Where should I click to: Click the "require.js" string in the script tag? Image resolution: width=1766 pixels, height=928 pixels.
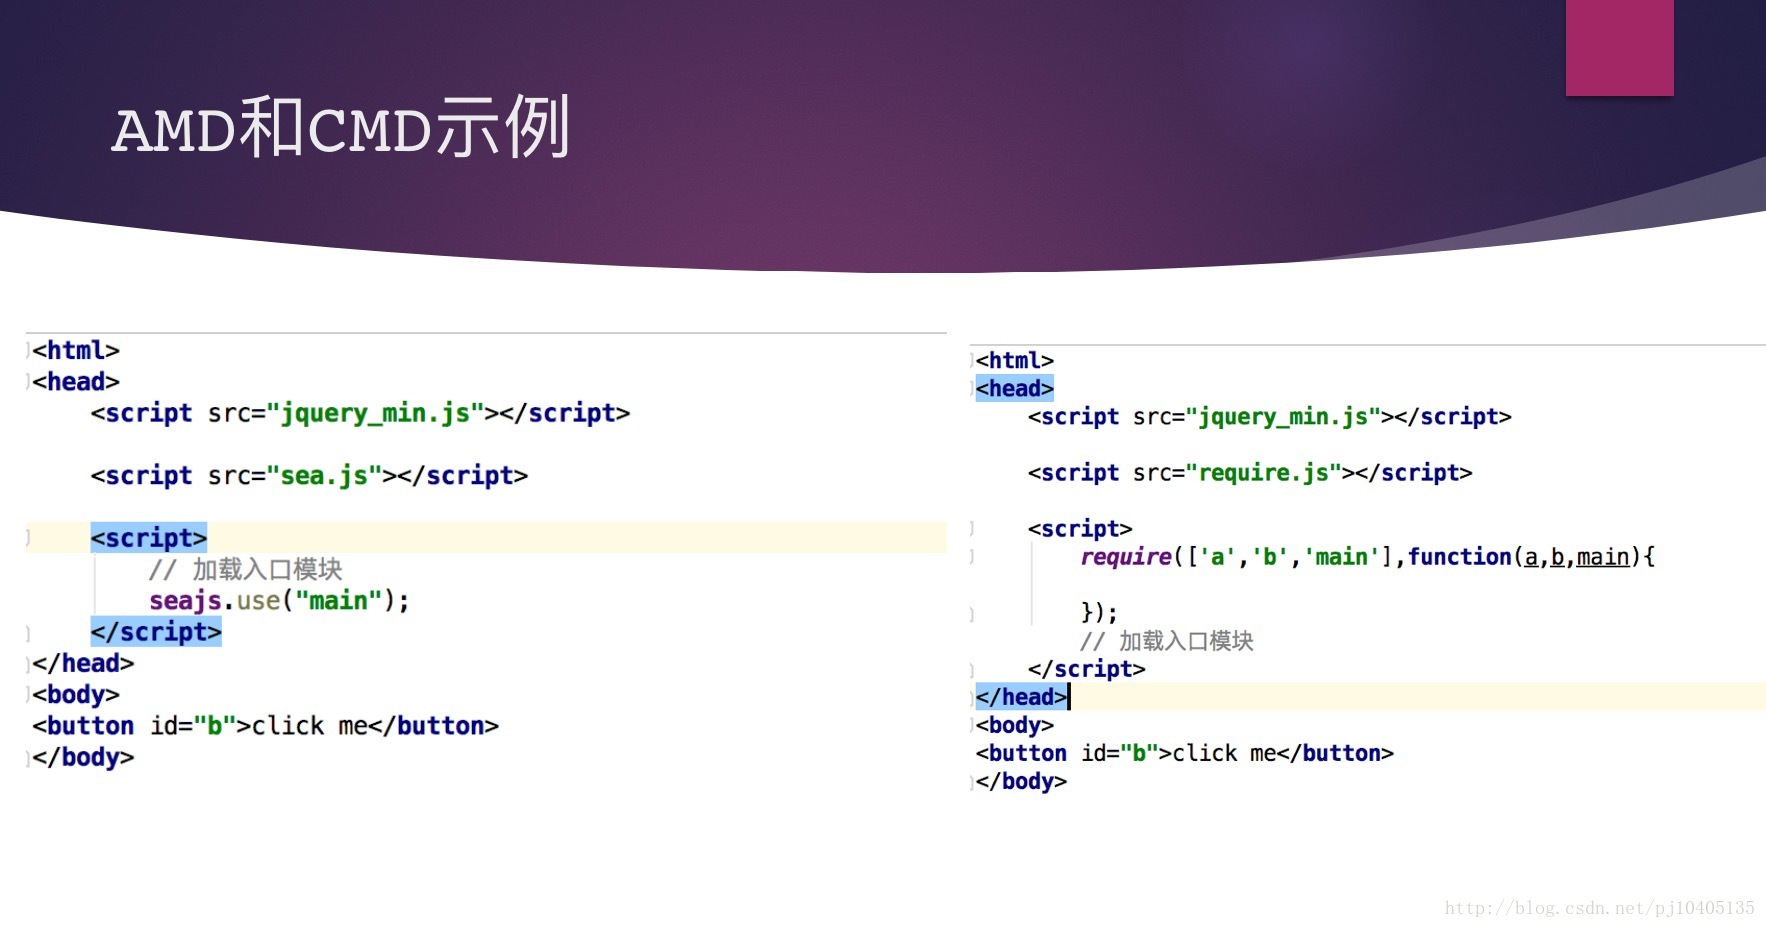pos(1263,472)
